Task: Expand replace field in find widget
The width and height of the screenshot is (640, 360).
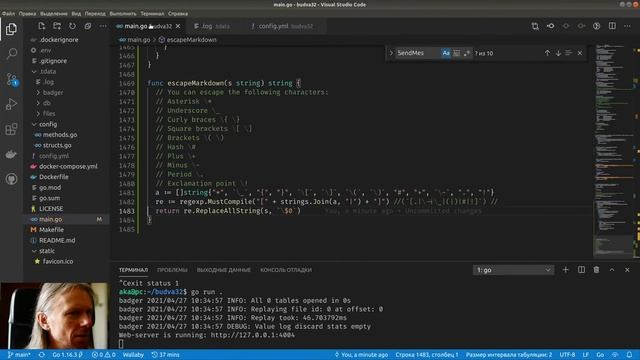Action: [x=391, y=53]
